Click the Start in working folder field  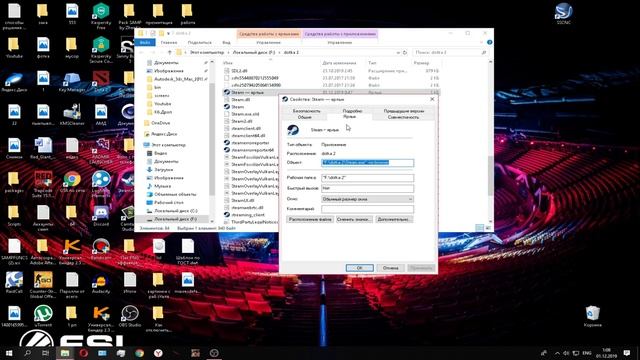[367, 178]
